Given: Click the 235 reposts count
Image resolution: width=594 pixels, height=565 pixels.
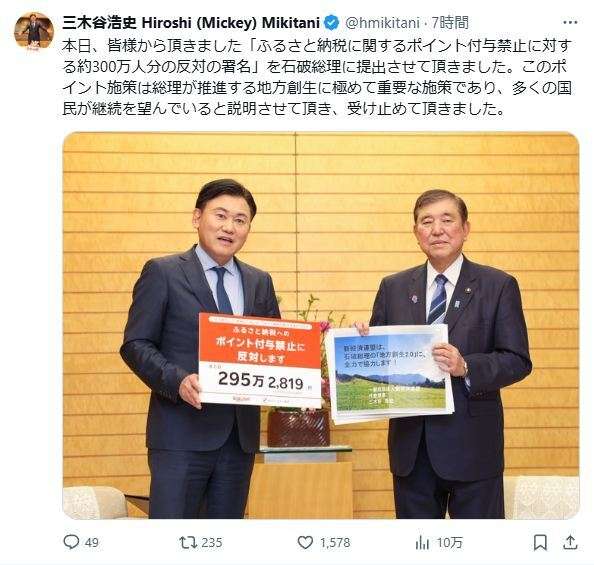Looking at the screenshot, I should pyautogui.click(x=211, y=543).
